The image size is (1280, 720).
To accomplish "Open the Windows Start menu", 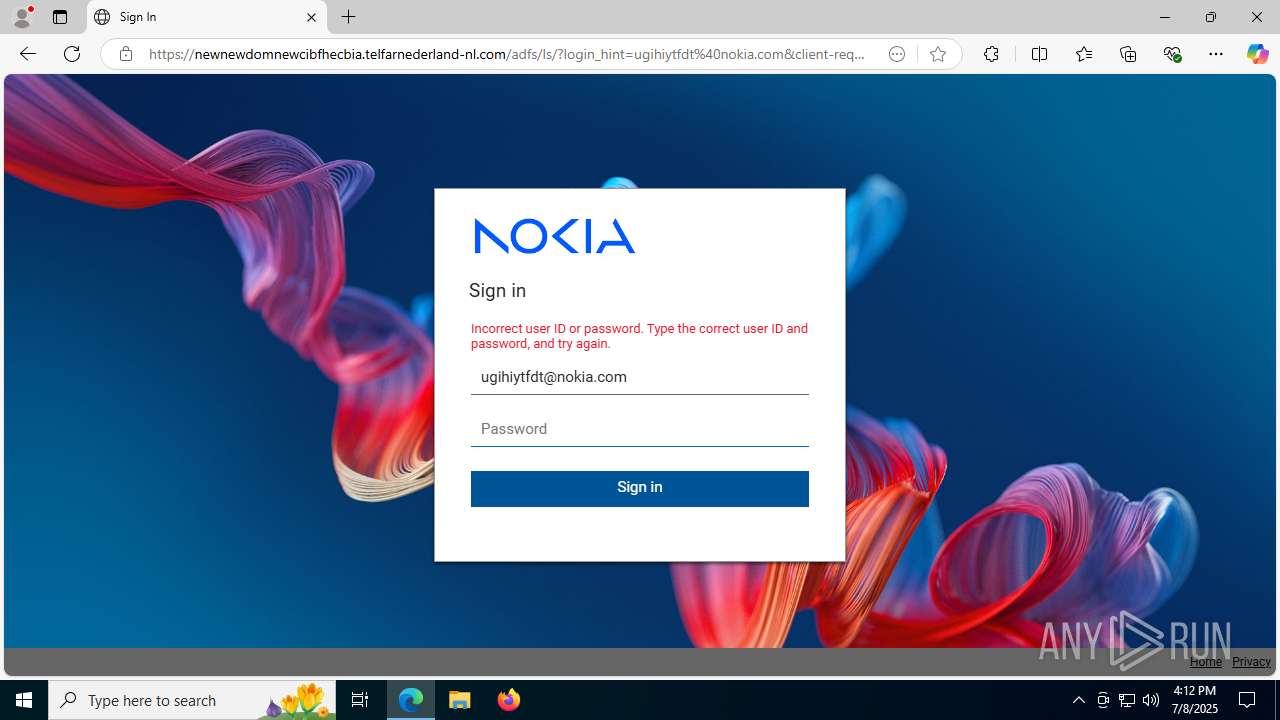I will [x=24, y=700].
